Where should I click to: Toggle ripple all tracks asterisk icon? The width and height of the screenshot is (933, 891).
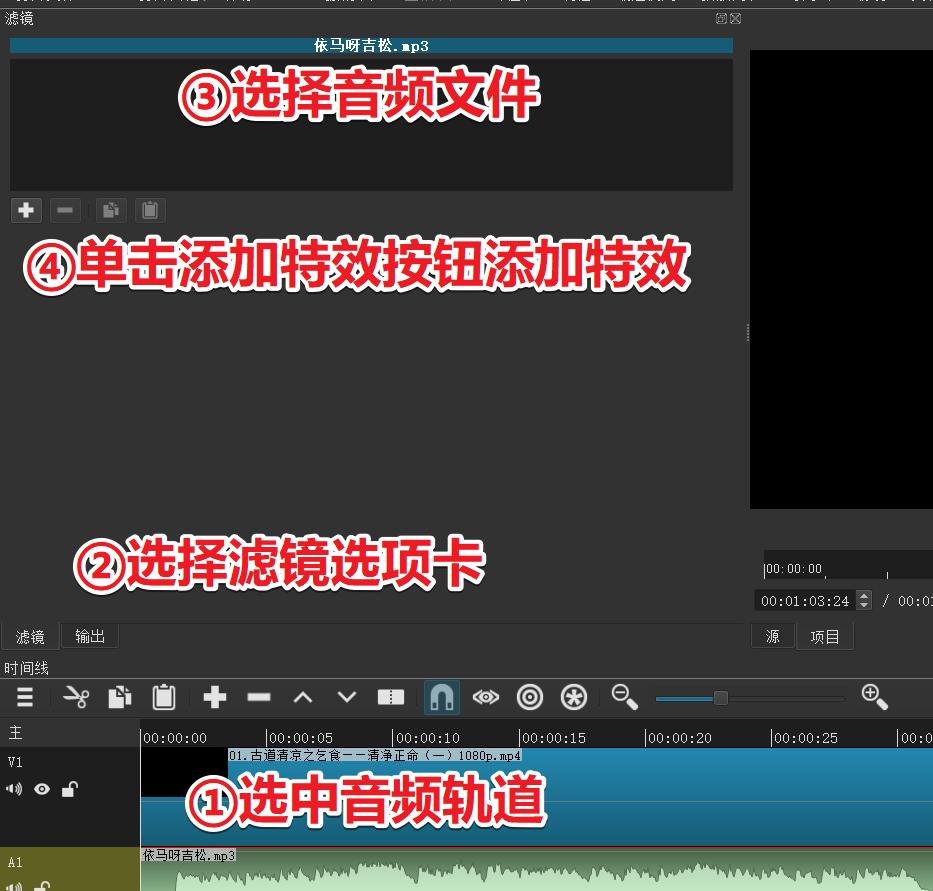tap(574, 697)
